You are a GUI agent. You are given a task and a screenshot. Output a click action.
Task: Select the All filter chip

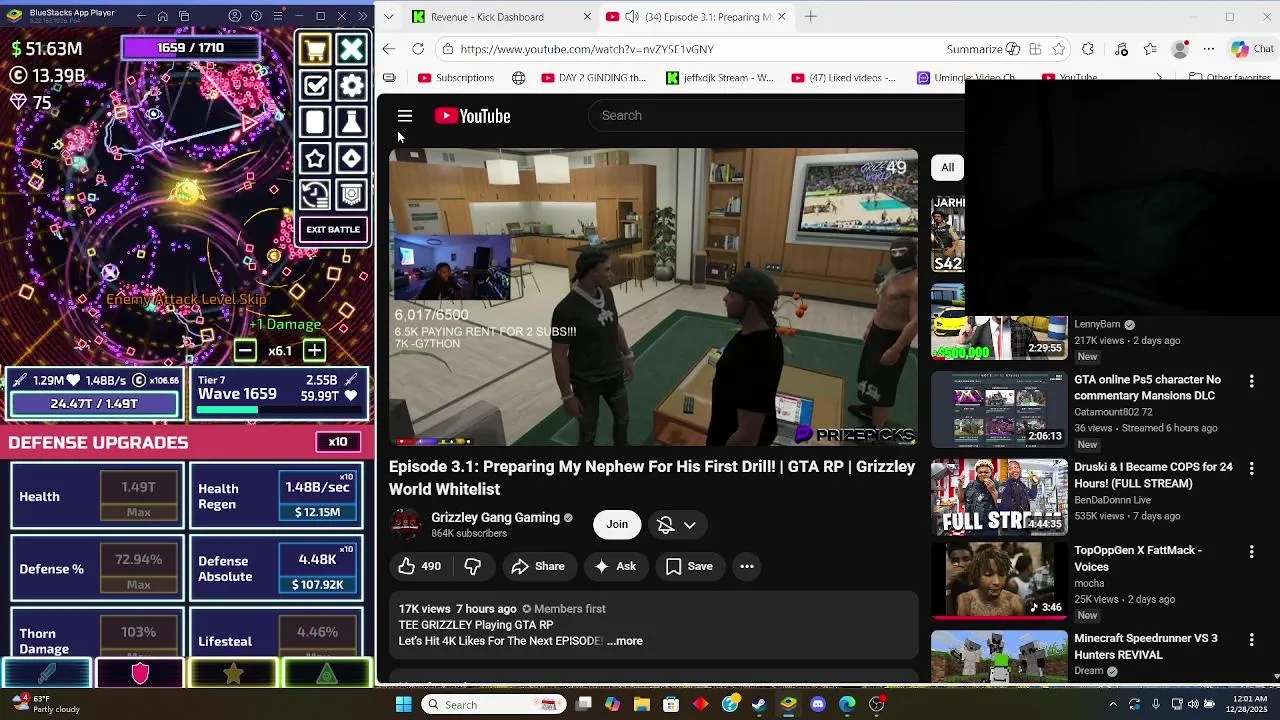(x=947, y=168)
